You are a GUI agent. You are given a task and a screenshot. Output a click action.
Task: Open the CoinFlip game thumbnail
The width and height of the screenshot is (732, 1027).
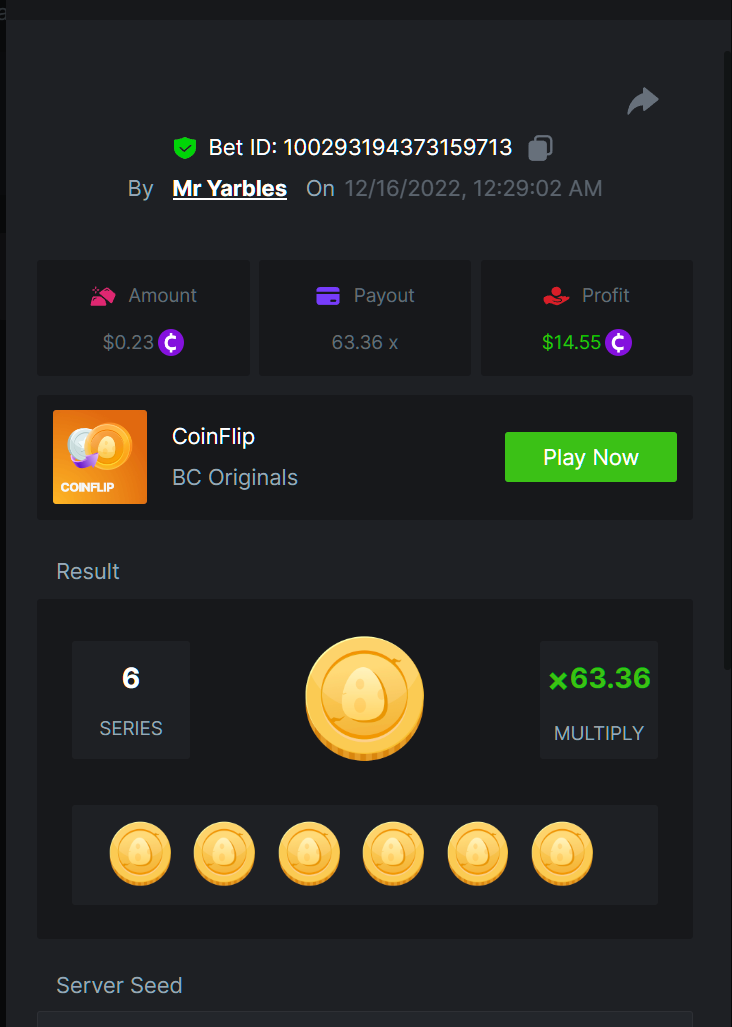pos(100,457)
